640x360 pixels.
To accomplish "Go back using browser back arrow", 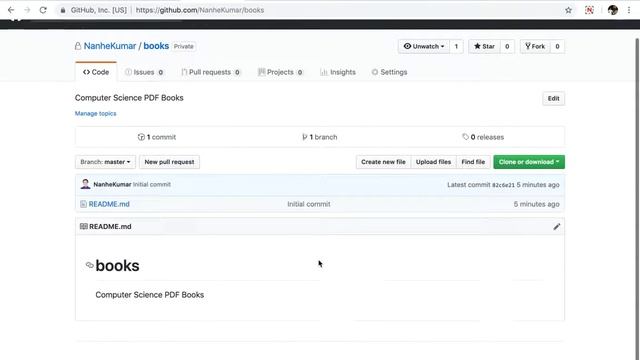I will 11,10.
